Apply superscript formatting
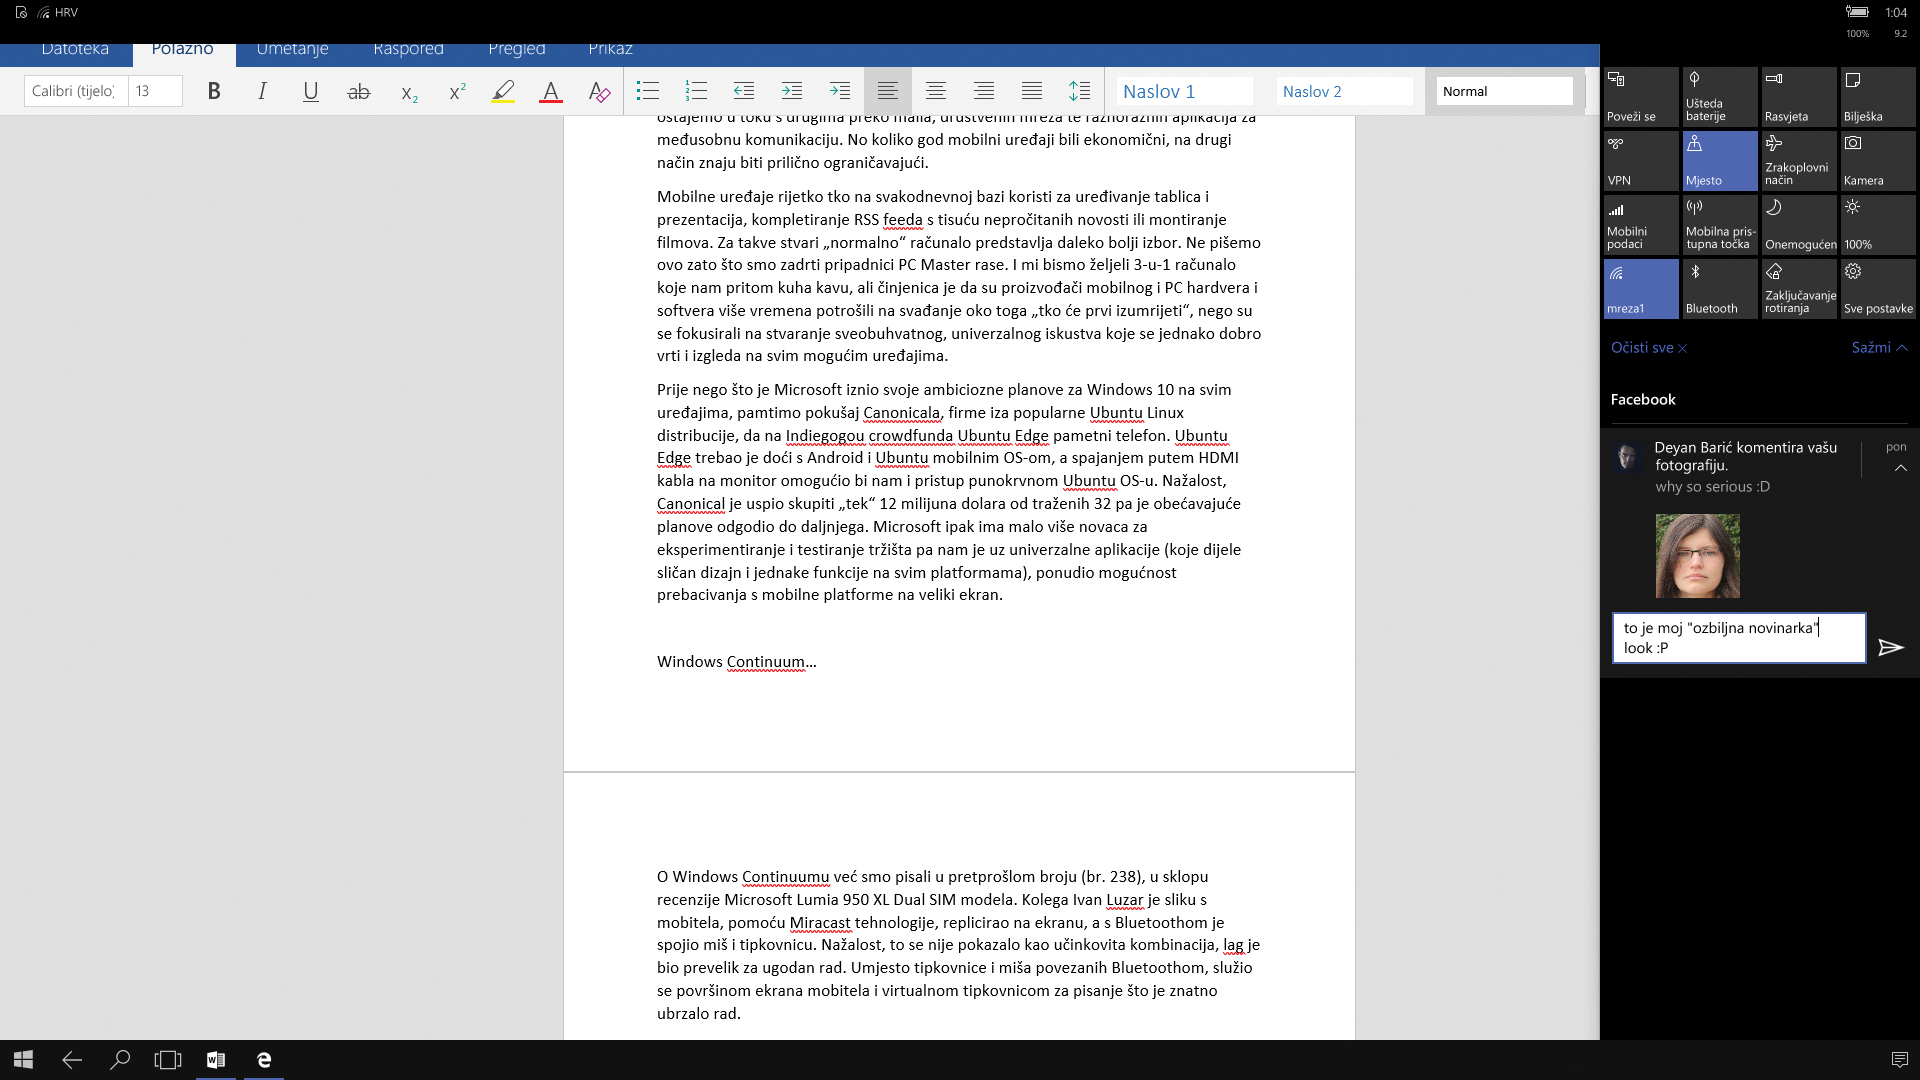 456,91
